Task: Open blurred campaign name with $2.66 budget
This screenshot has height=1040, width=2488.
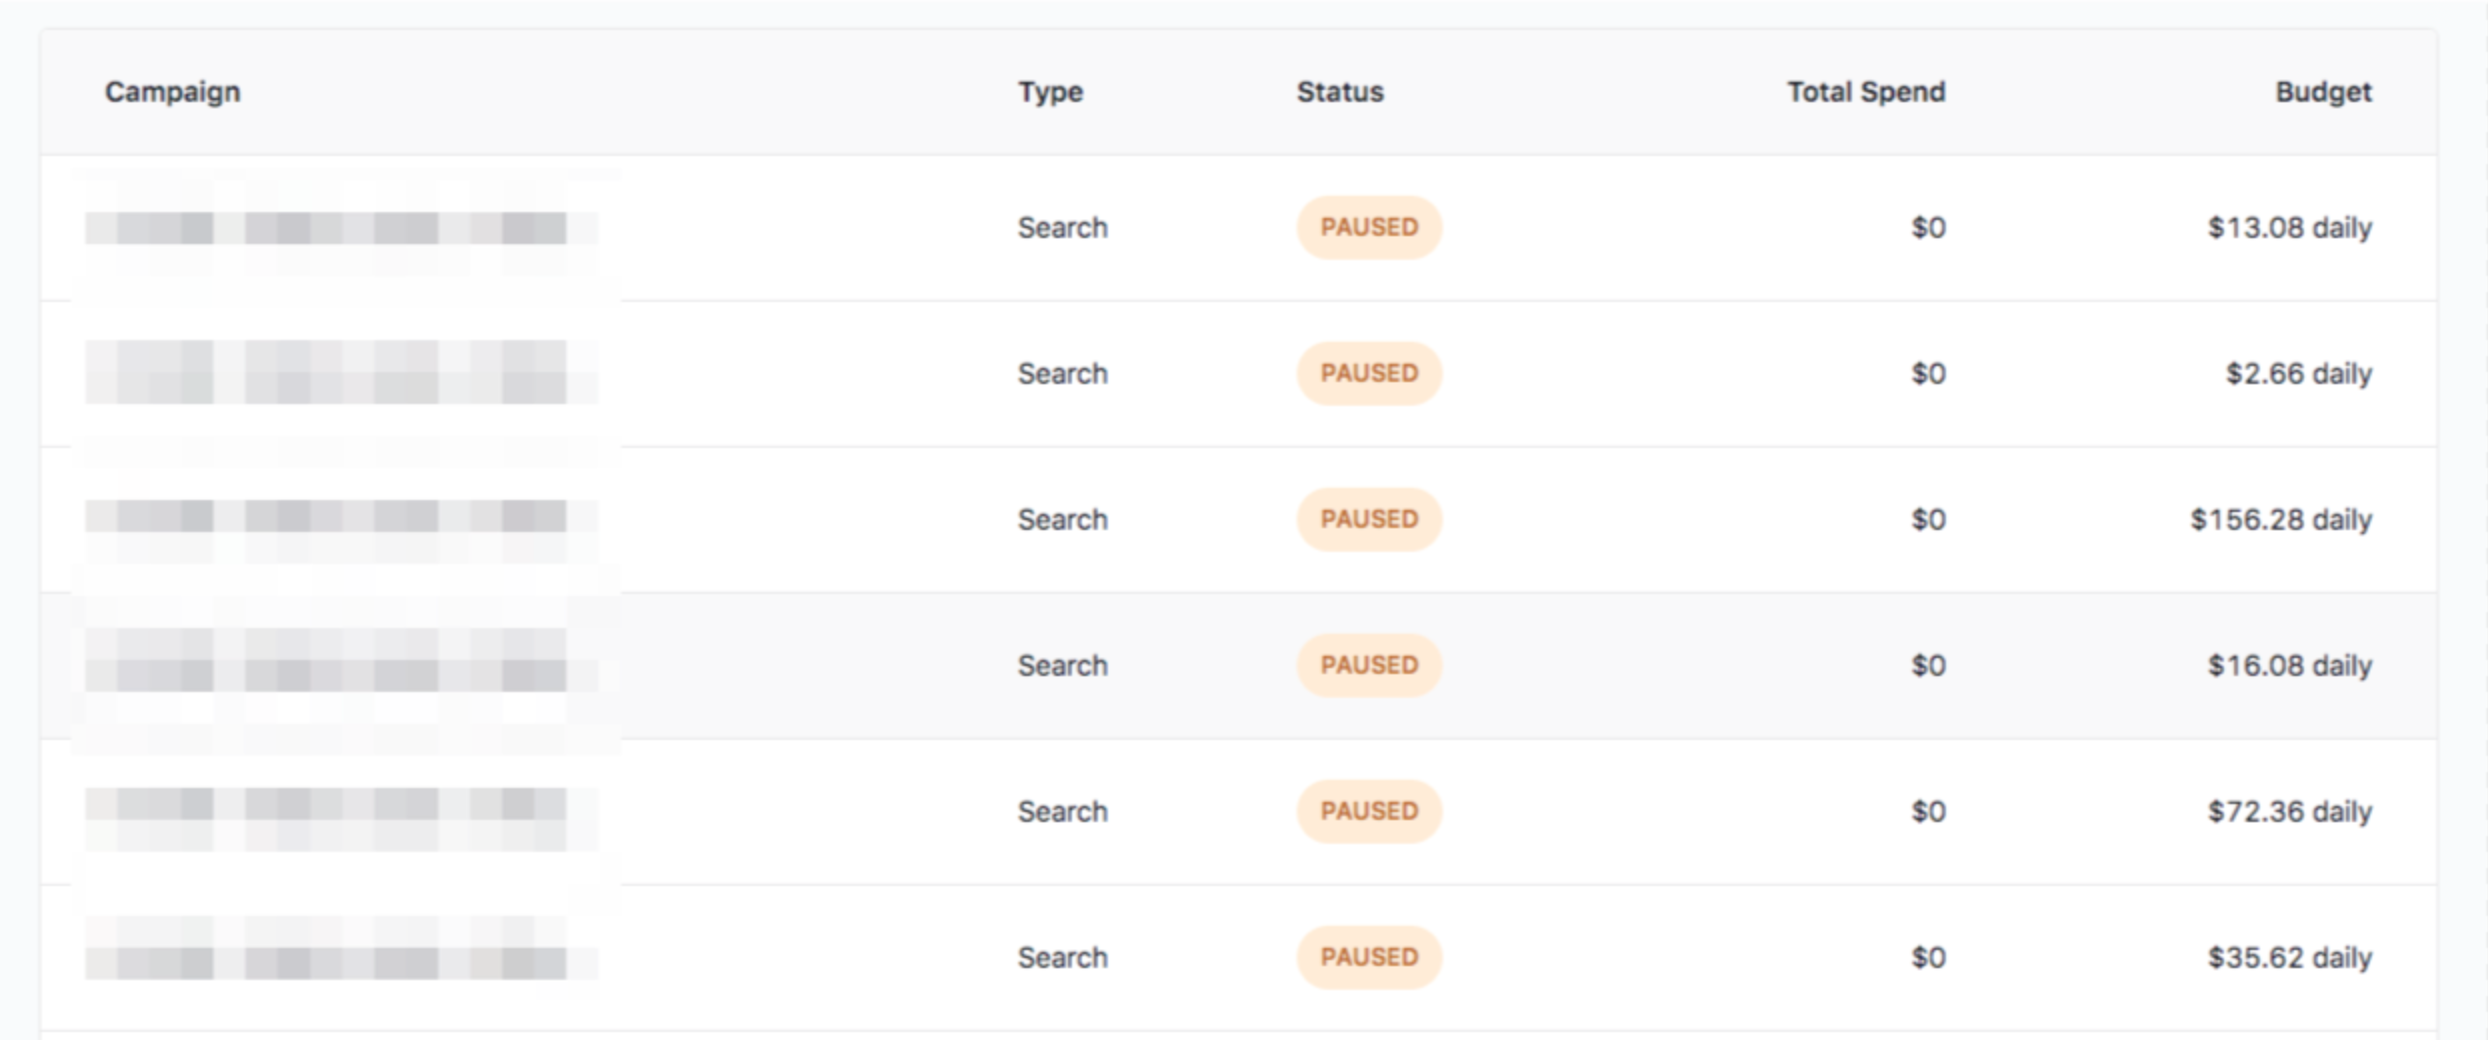Action: pyautogui.click(x=341, y=373)
